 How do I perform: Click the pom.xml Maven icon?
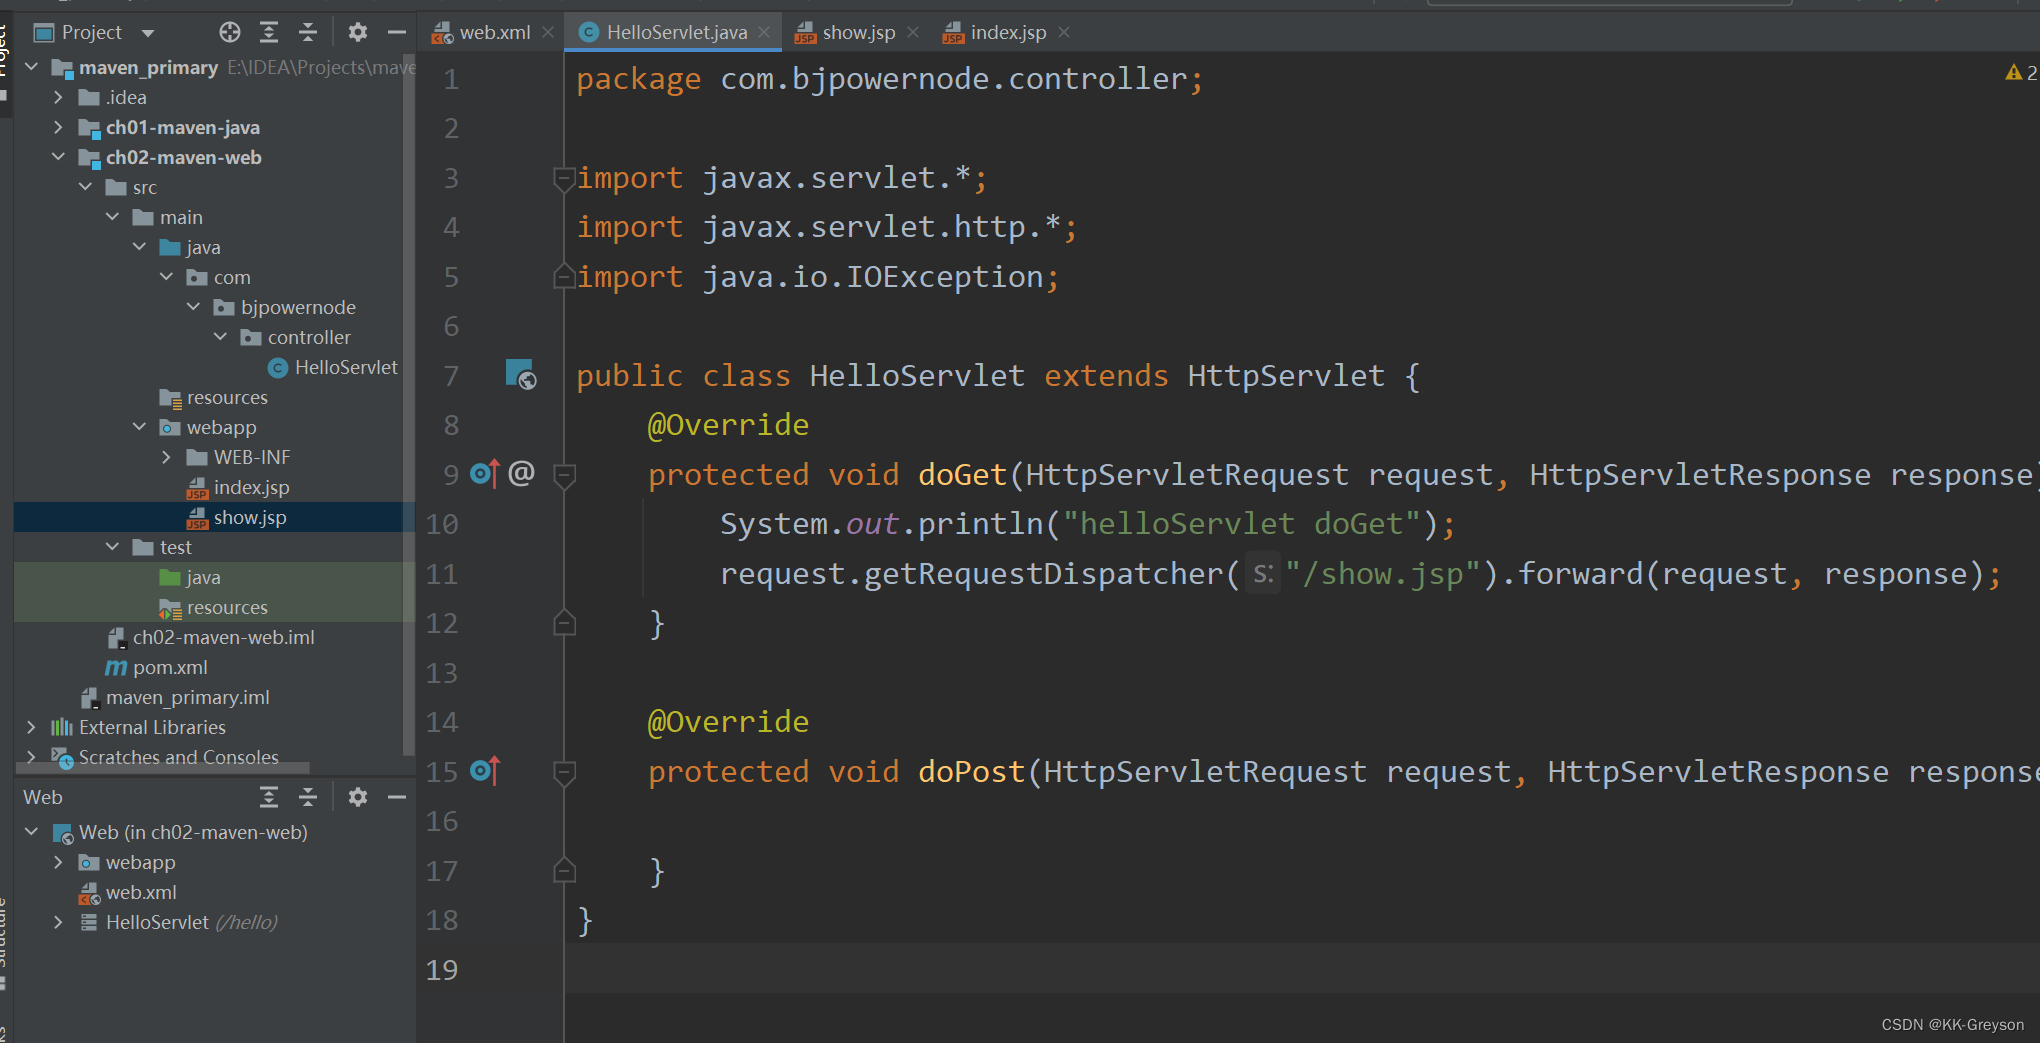(116, 667)
